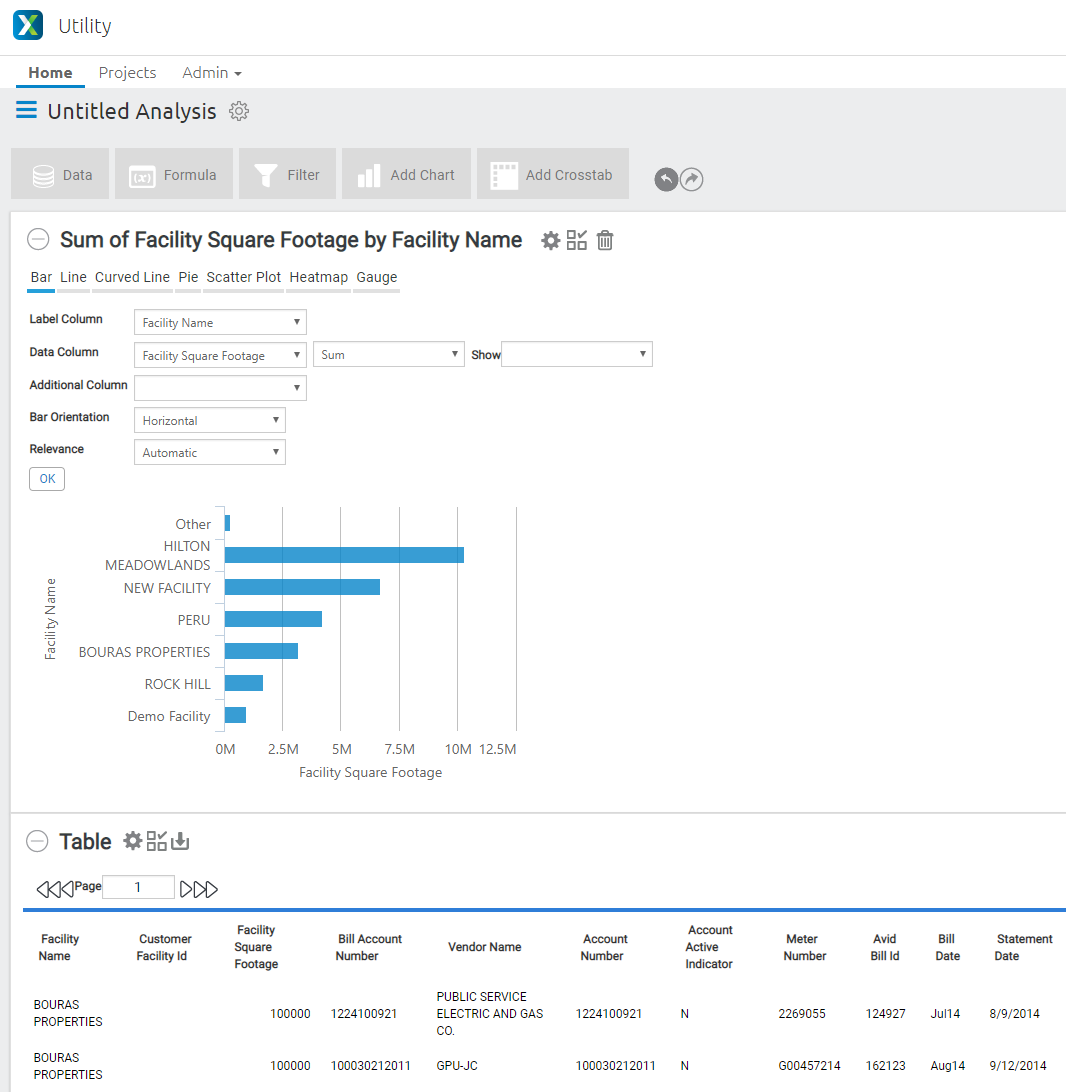Screen dimensions: 1066x1092
Task: Go to first table page
Action: coord(47,889)
